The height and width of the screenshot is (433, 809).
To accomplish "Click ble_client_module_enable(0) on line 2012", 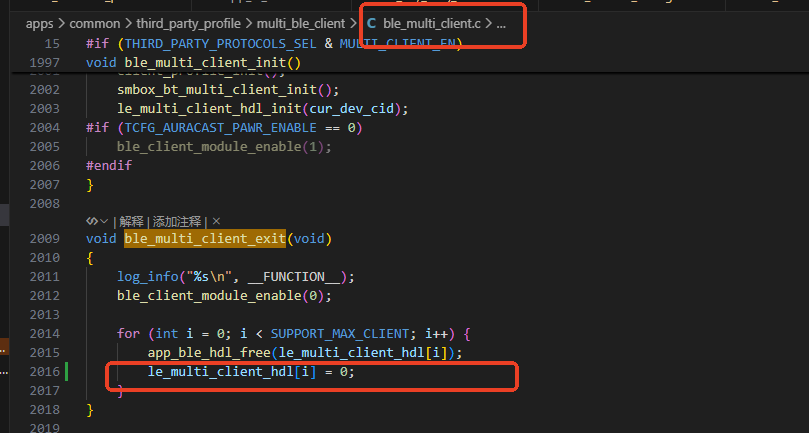I will [x=224, y=296].
